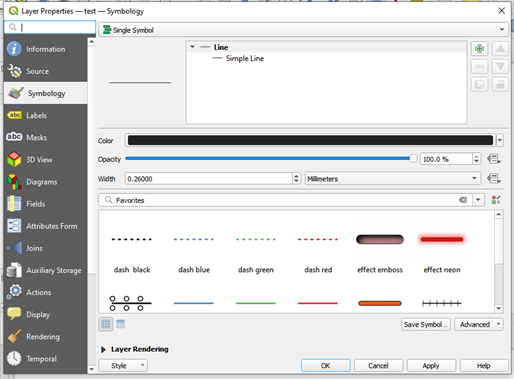Click the data-defined override for Width
Viewport: 514px width, 379px height.
click(494, 179)
